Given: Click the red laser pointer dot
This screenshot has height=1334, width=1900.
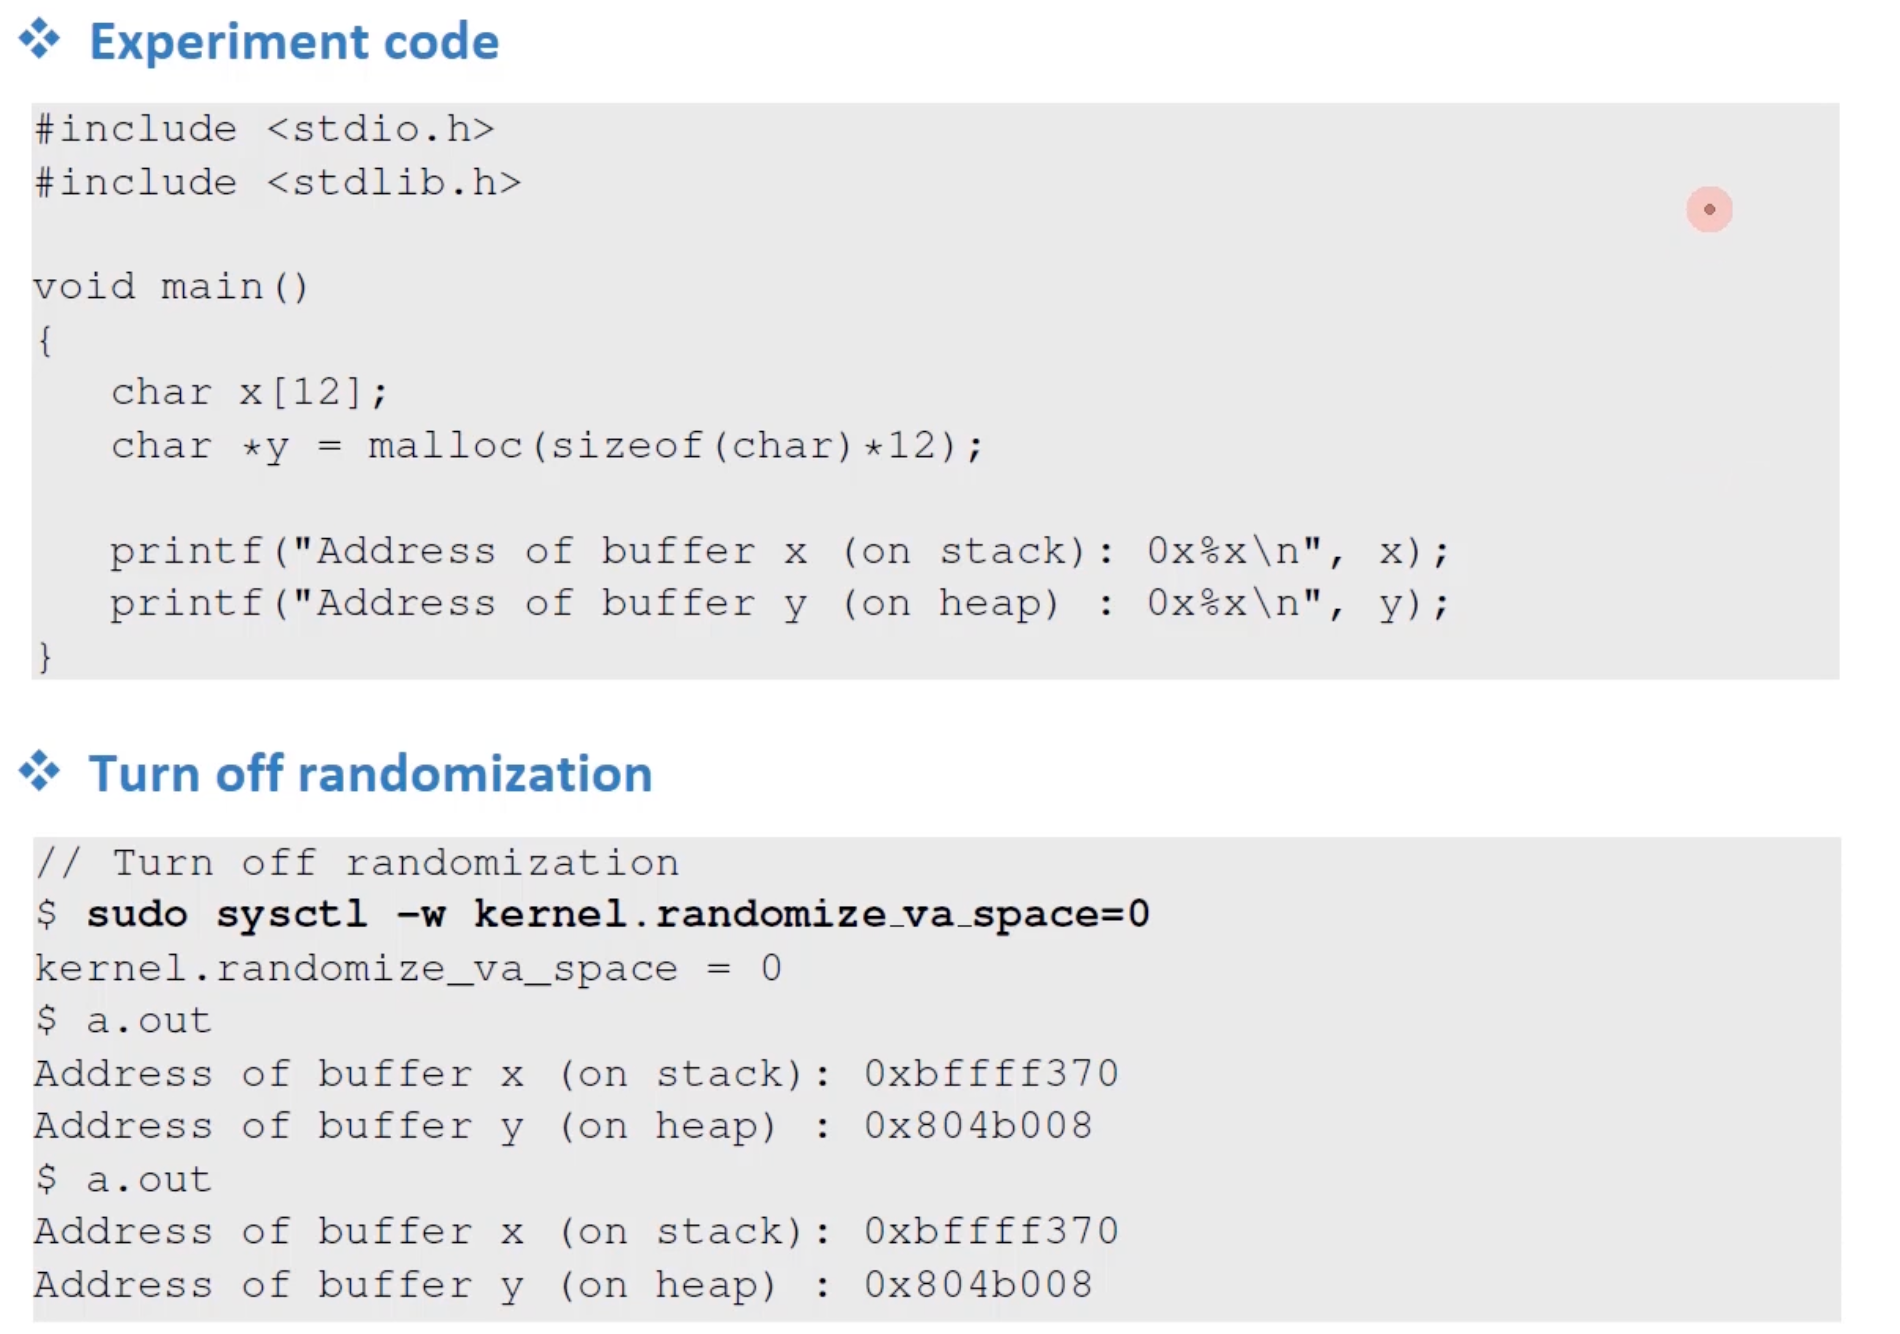Looking at the screenshot, I should (1709, 209).
